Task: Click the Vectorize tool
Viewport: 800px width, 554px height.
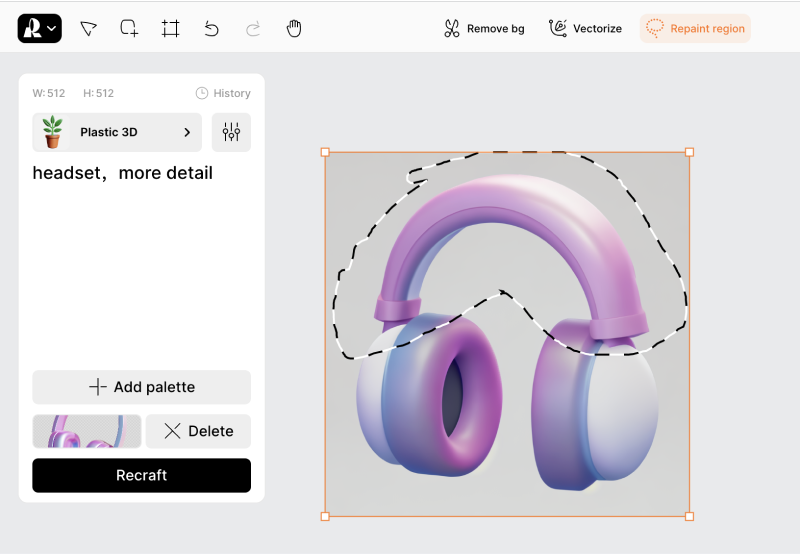Action: tap(585, 29)
